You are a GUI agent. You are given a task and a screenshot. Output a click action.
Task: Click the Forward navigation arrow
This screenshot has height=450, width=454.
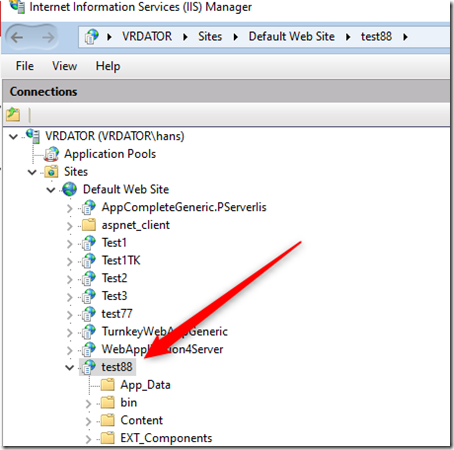coord(48,37)
